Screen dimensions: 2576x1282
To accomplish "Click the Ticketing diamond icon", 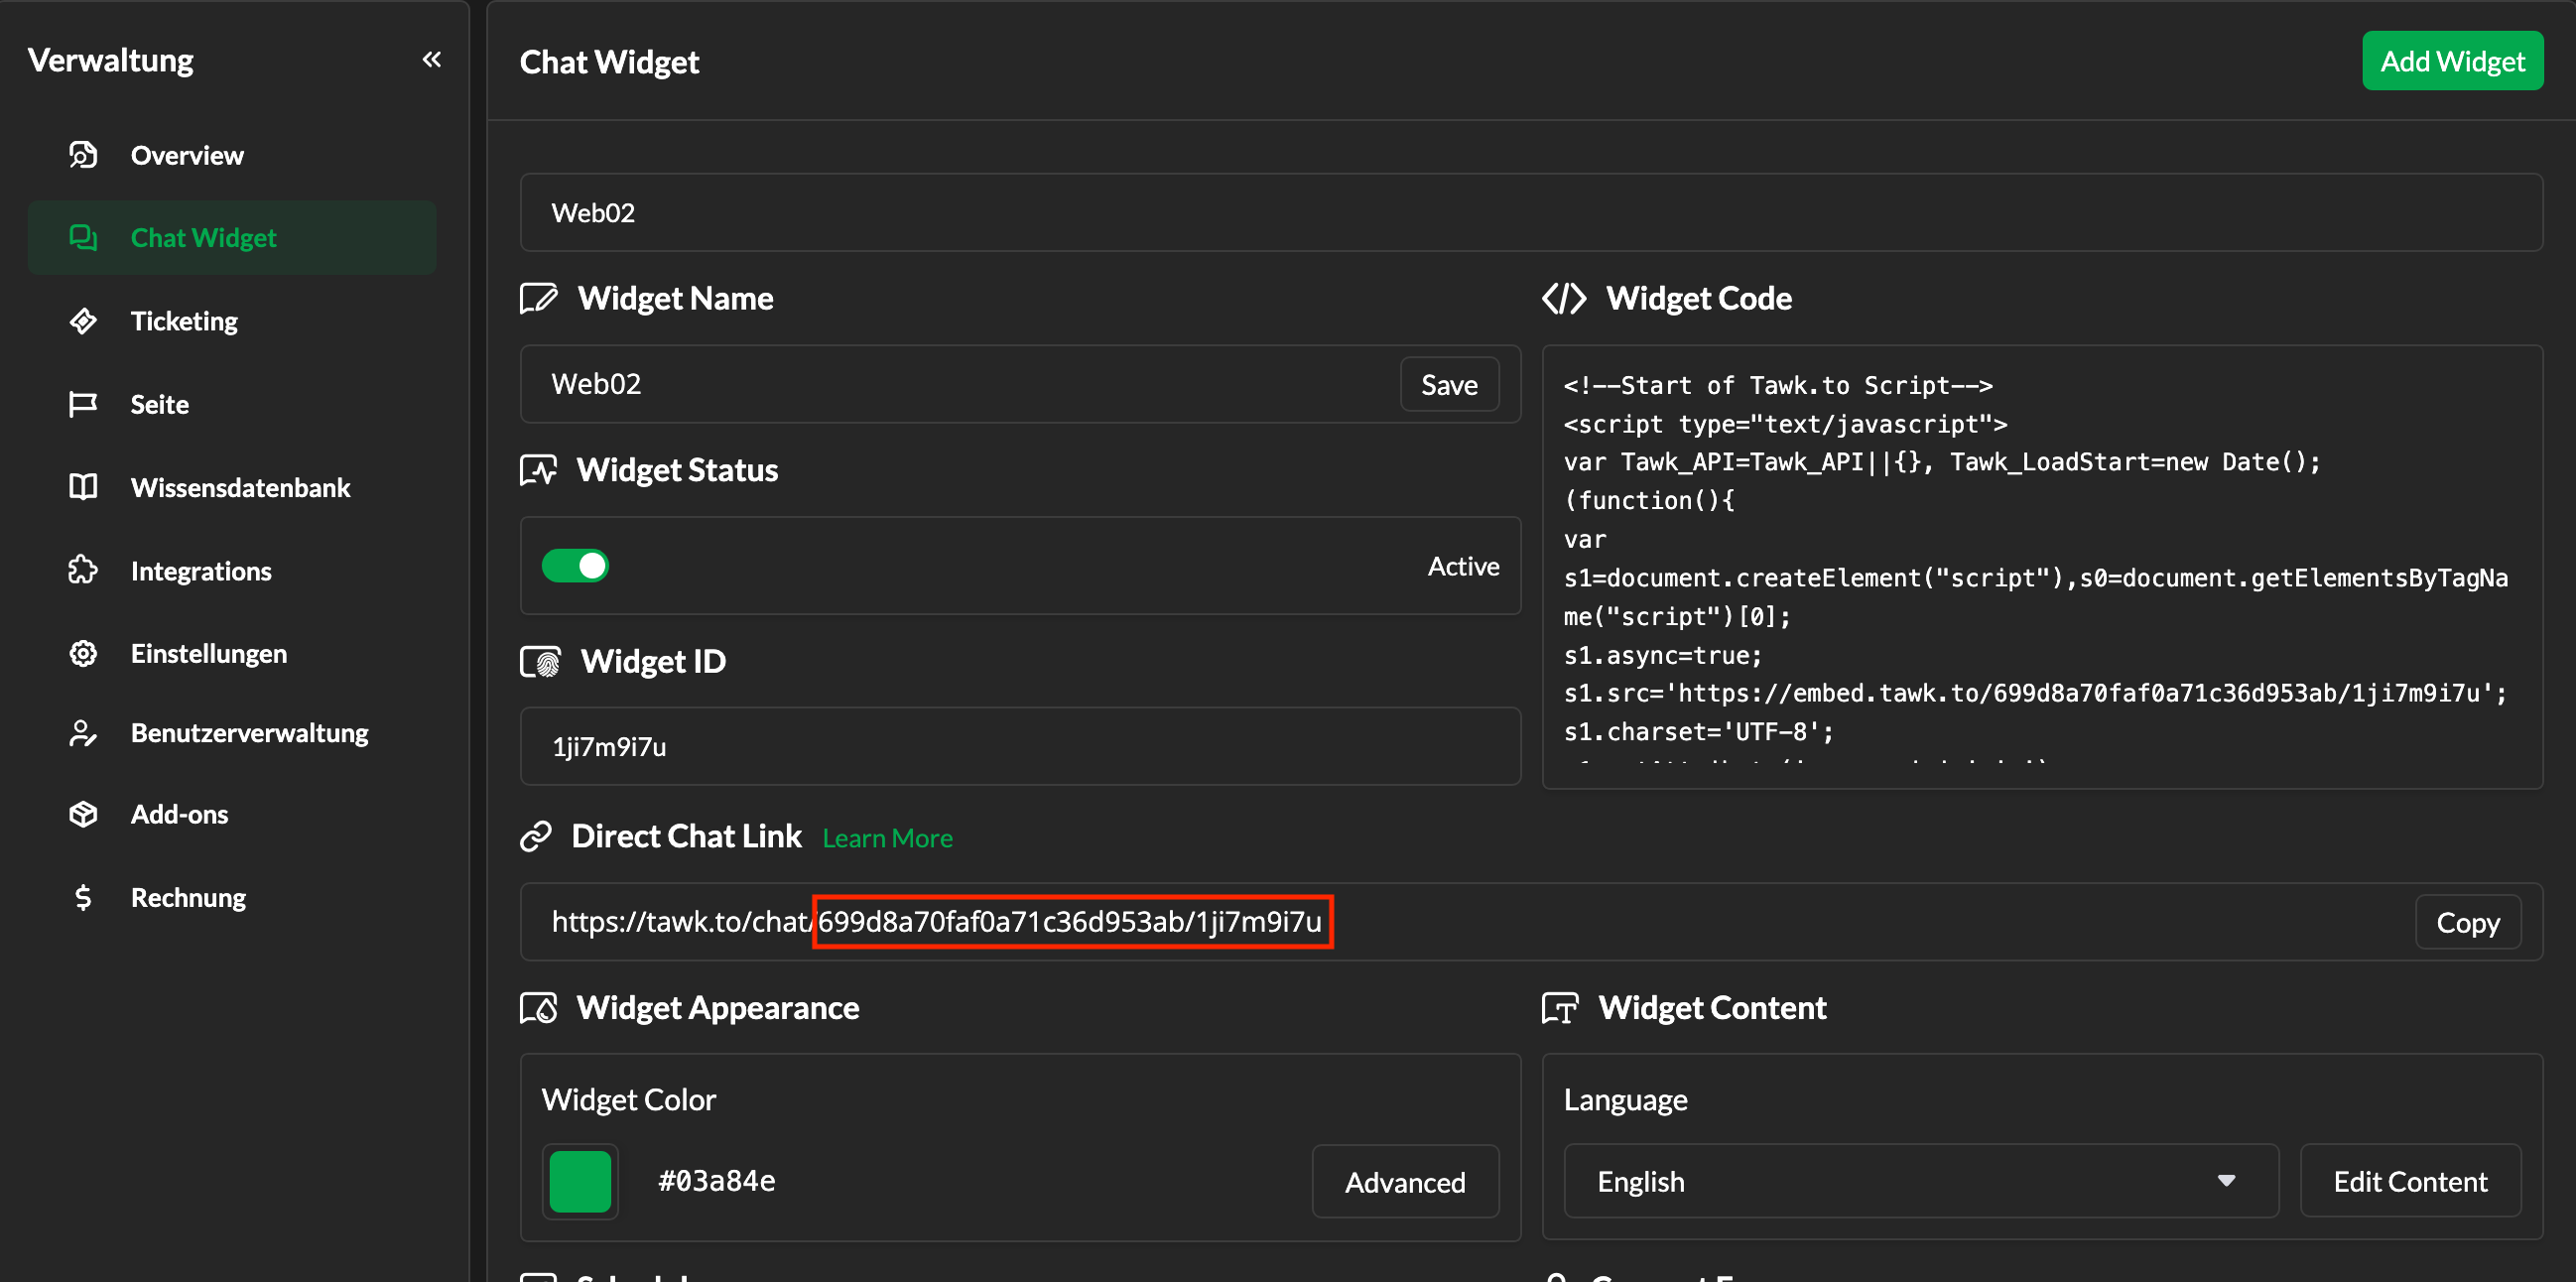I will tap(83, 321).
